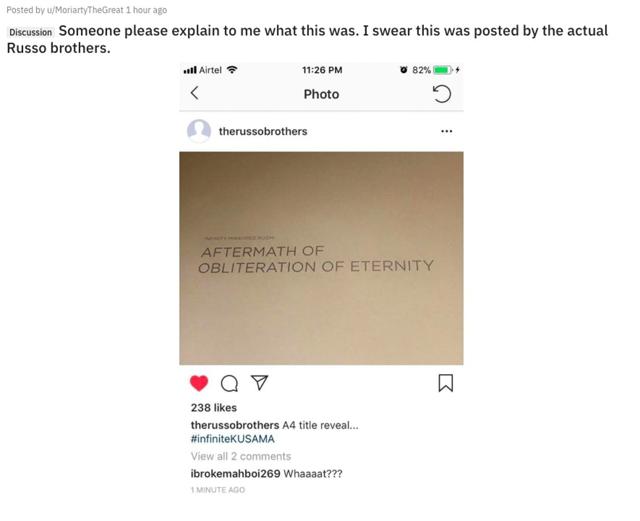Click the refresh icon in Photo header
The image size is (640, 521).
[x=442, y=94]
